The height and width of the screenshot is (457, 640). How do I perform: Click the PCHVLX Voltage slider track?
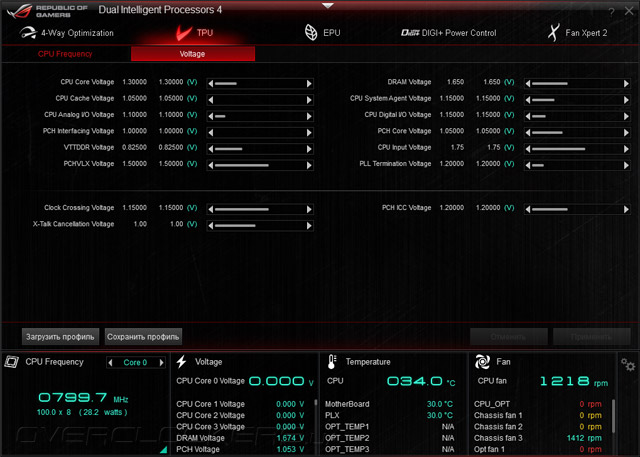click(260, 165)
